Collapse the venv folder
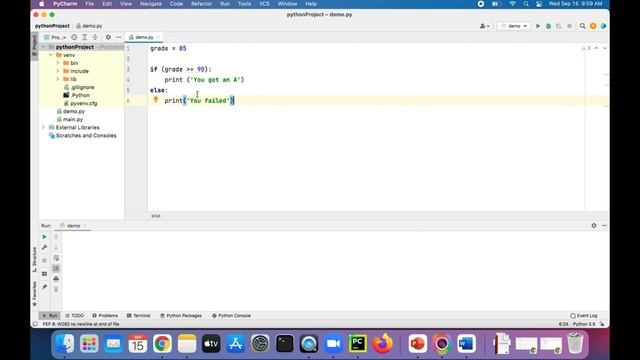 click(51, 55)
